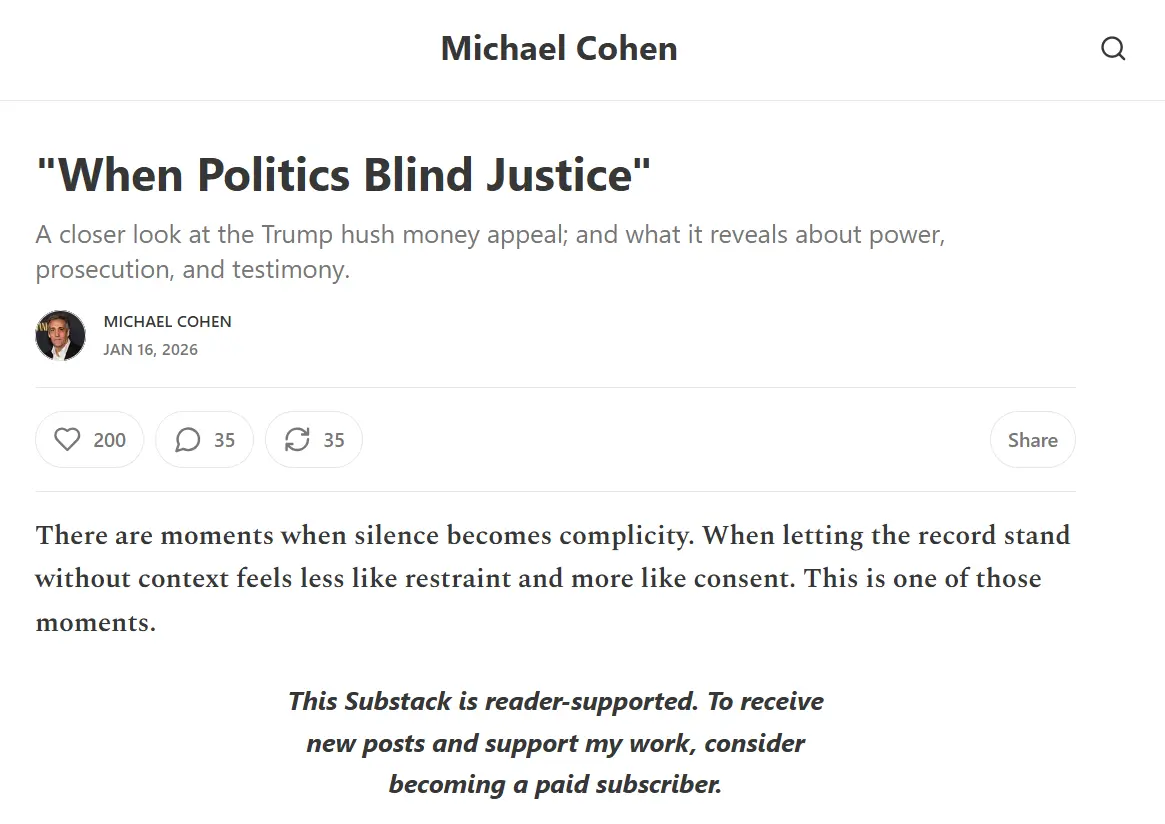
Task: Open comments via the speech bubble icon
Action: click(187, 440)
